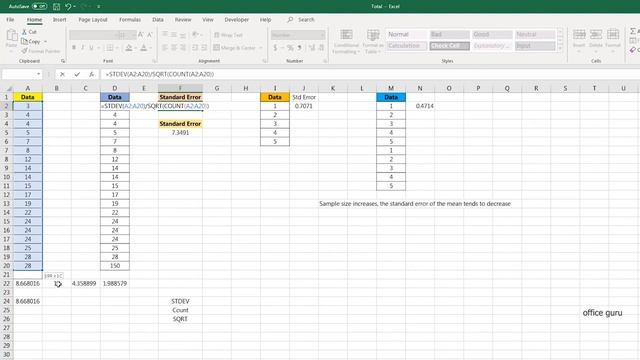The width and height of the screenshot is (640, 360).
Task: Click the Font Color button
Action: pos(143,48)
